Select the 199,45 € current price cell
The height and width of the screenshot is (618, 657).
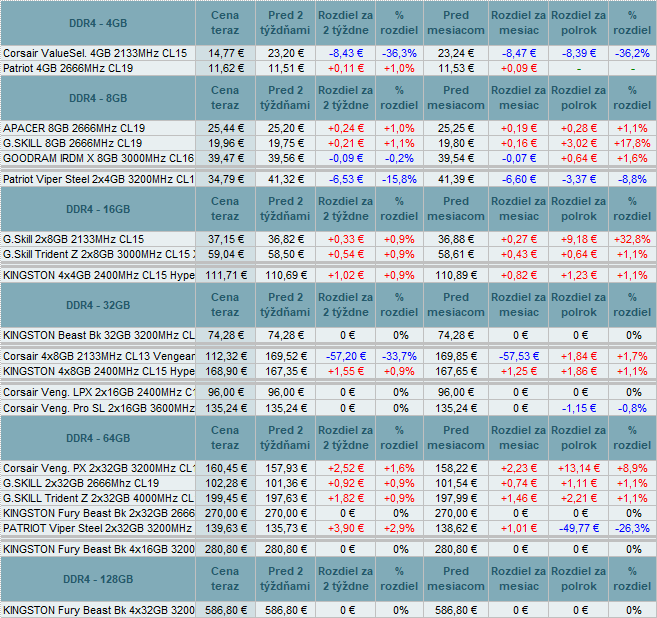[x=225, y=498]
